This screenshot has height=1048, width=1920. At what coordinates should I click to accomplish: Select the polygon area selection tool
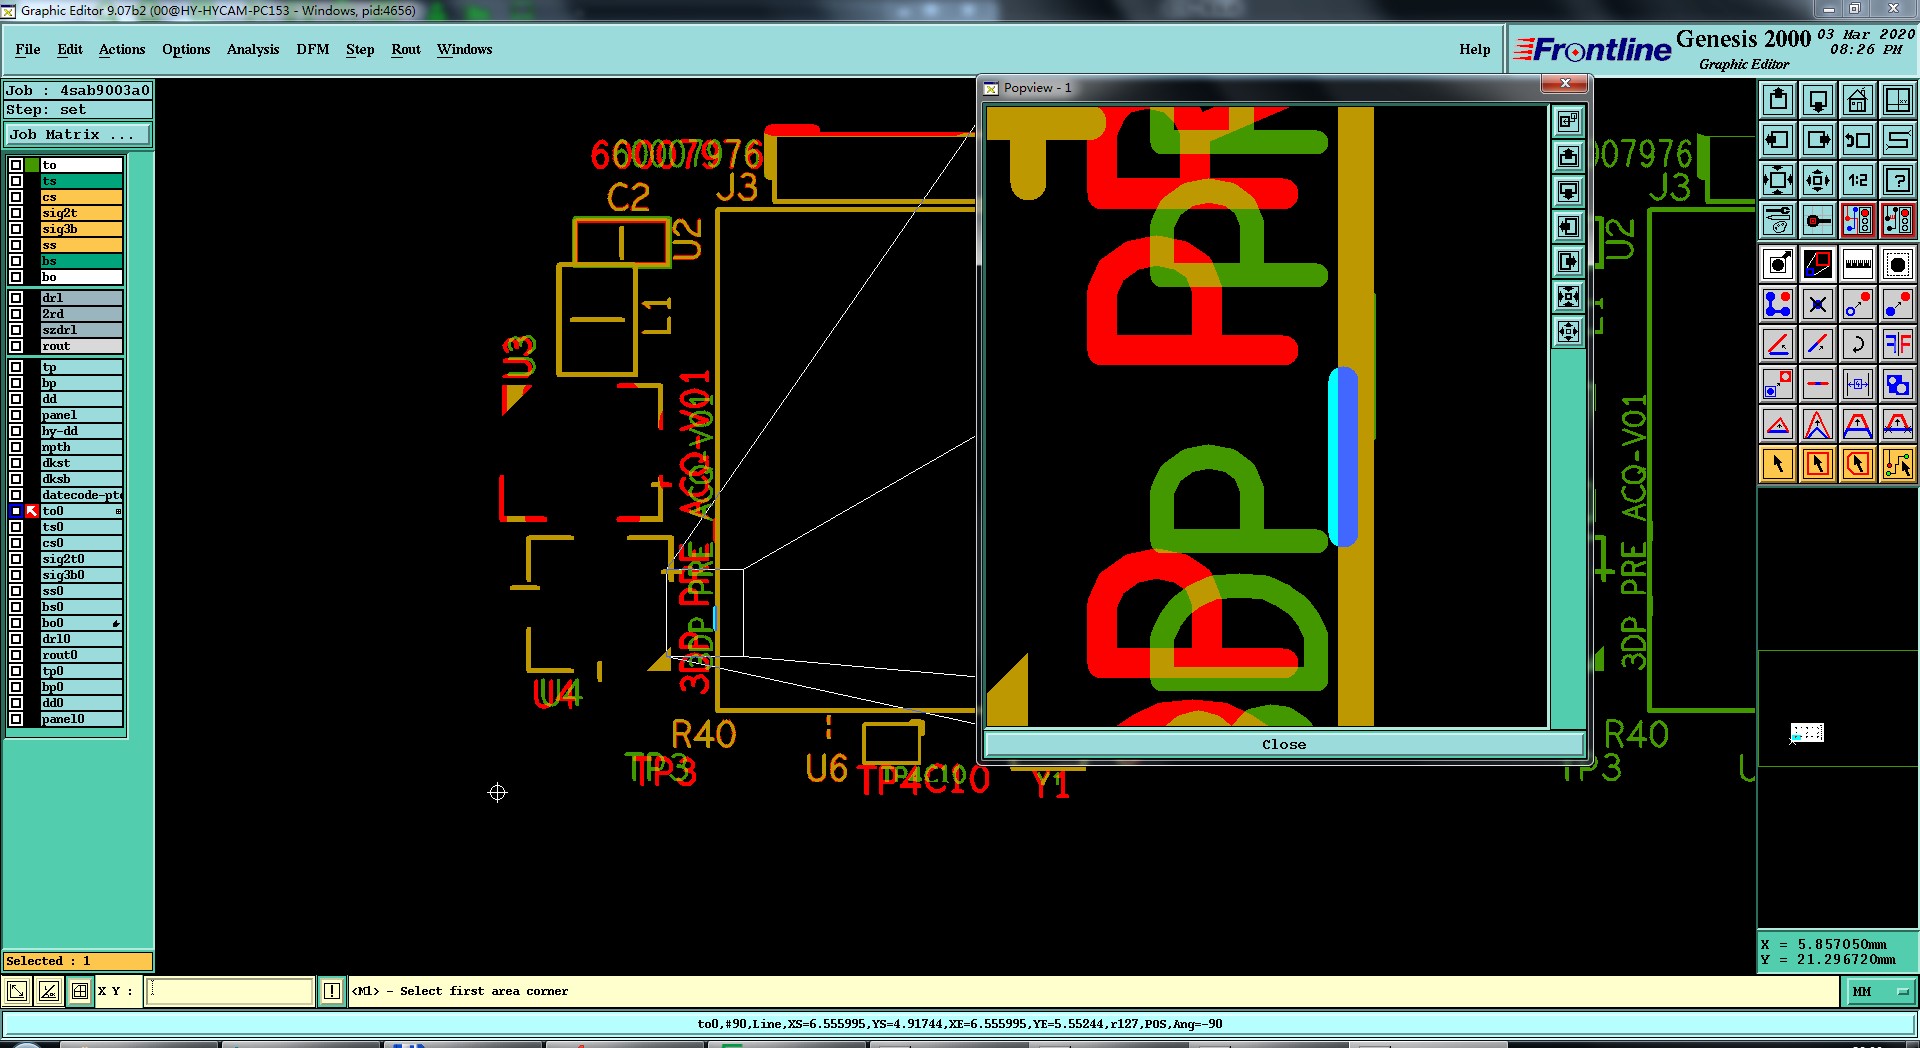(x=1858, y=464)
